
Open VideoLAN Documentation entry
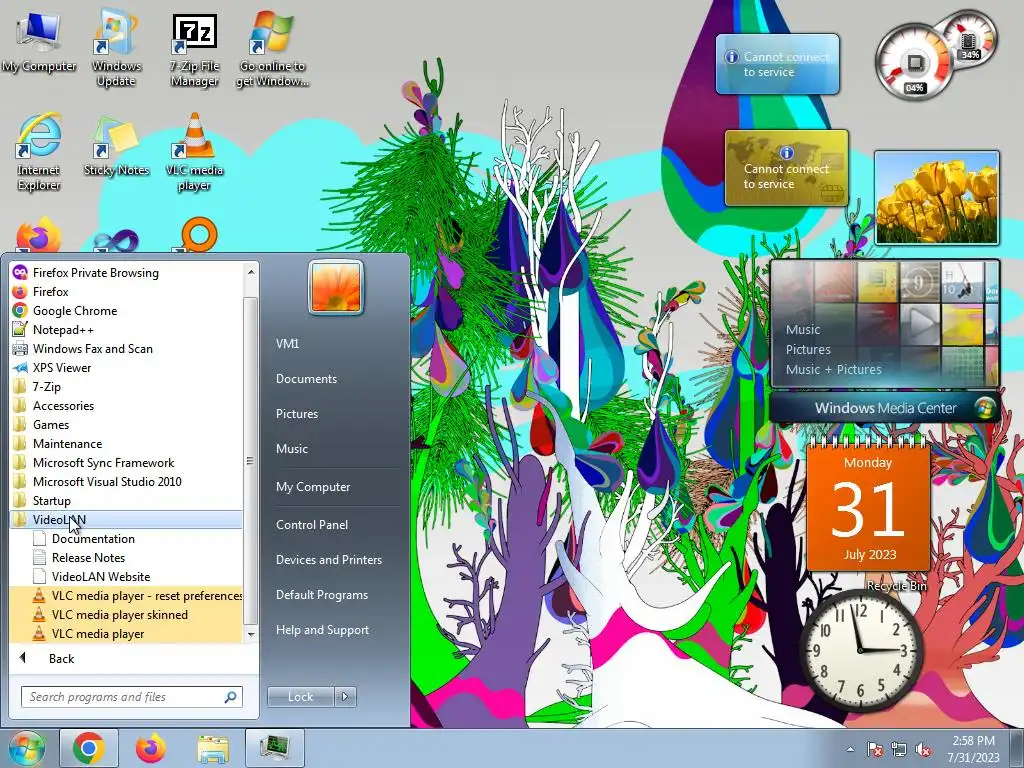point(93,539)
